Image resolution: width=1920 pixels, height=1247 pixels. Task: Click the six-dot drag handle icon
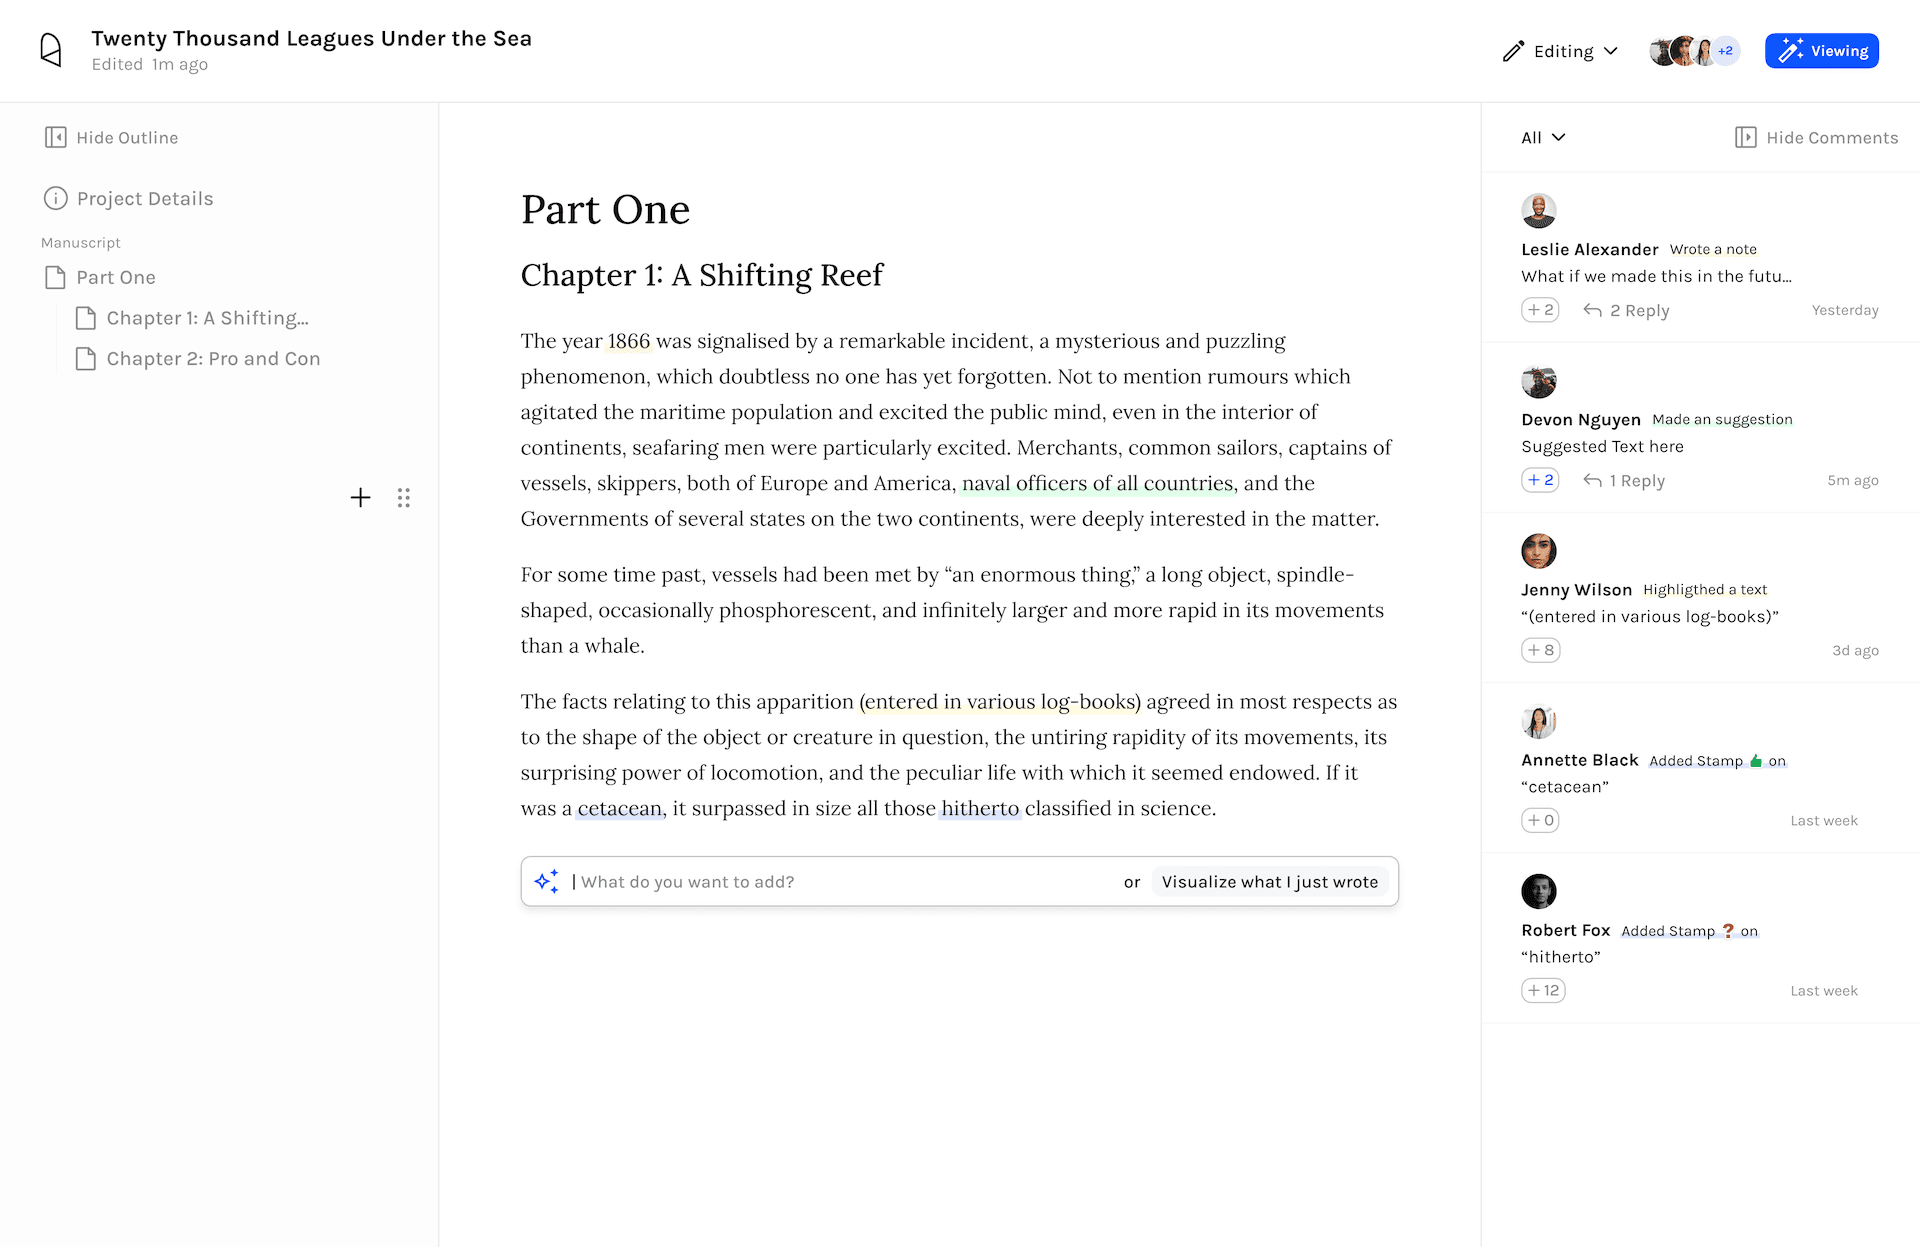pos(403,497)
